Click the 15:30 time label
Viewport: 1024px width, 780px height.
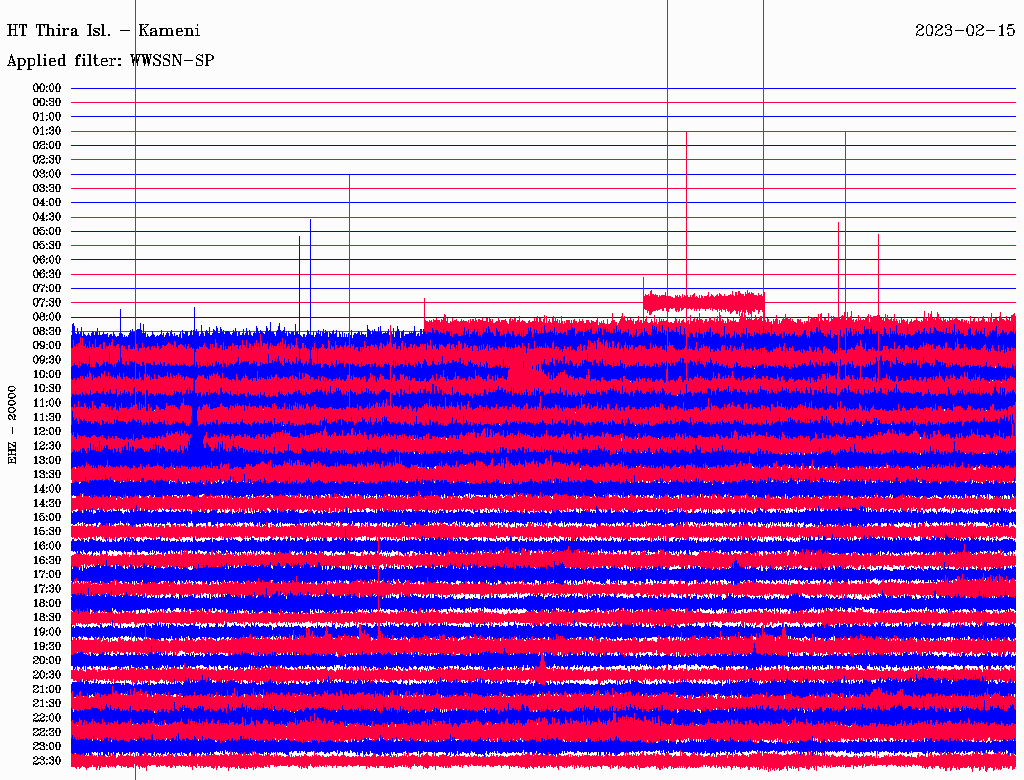pyautogui.click(x=47, y=532)
